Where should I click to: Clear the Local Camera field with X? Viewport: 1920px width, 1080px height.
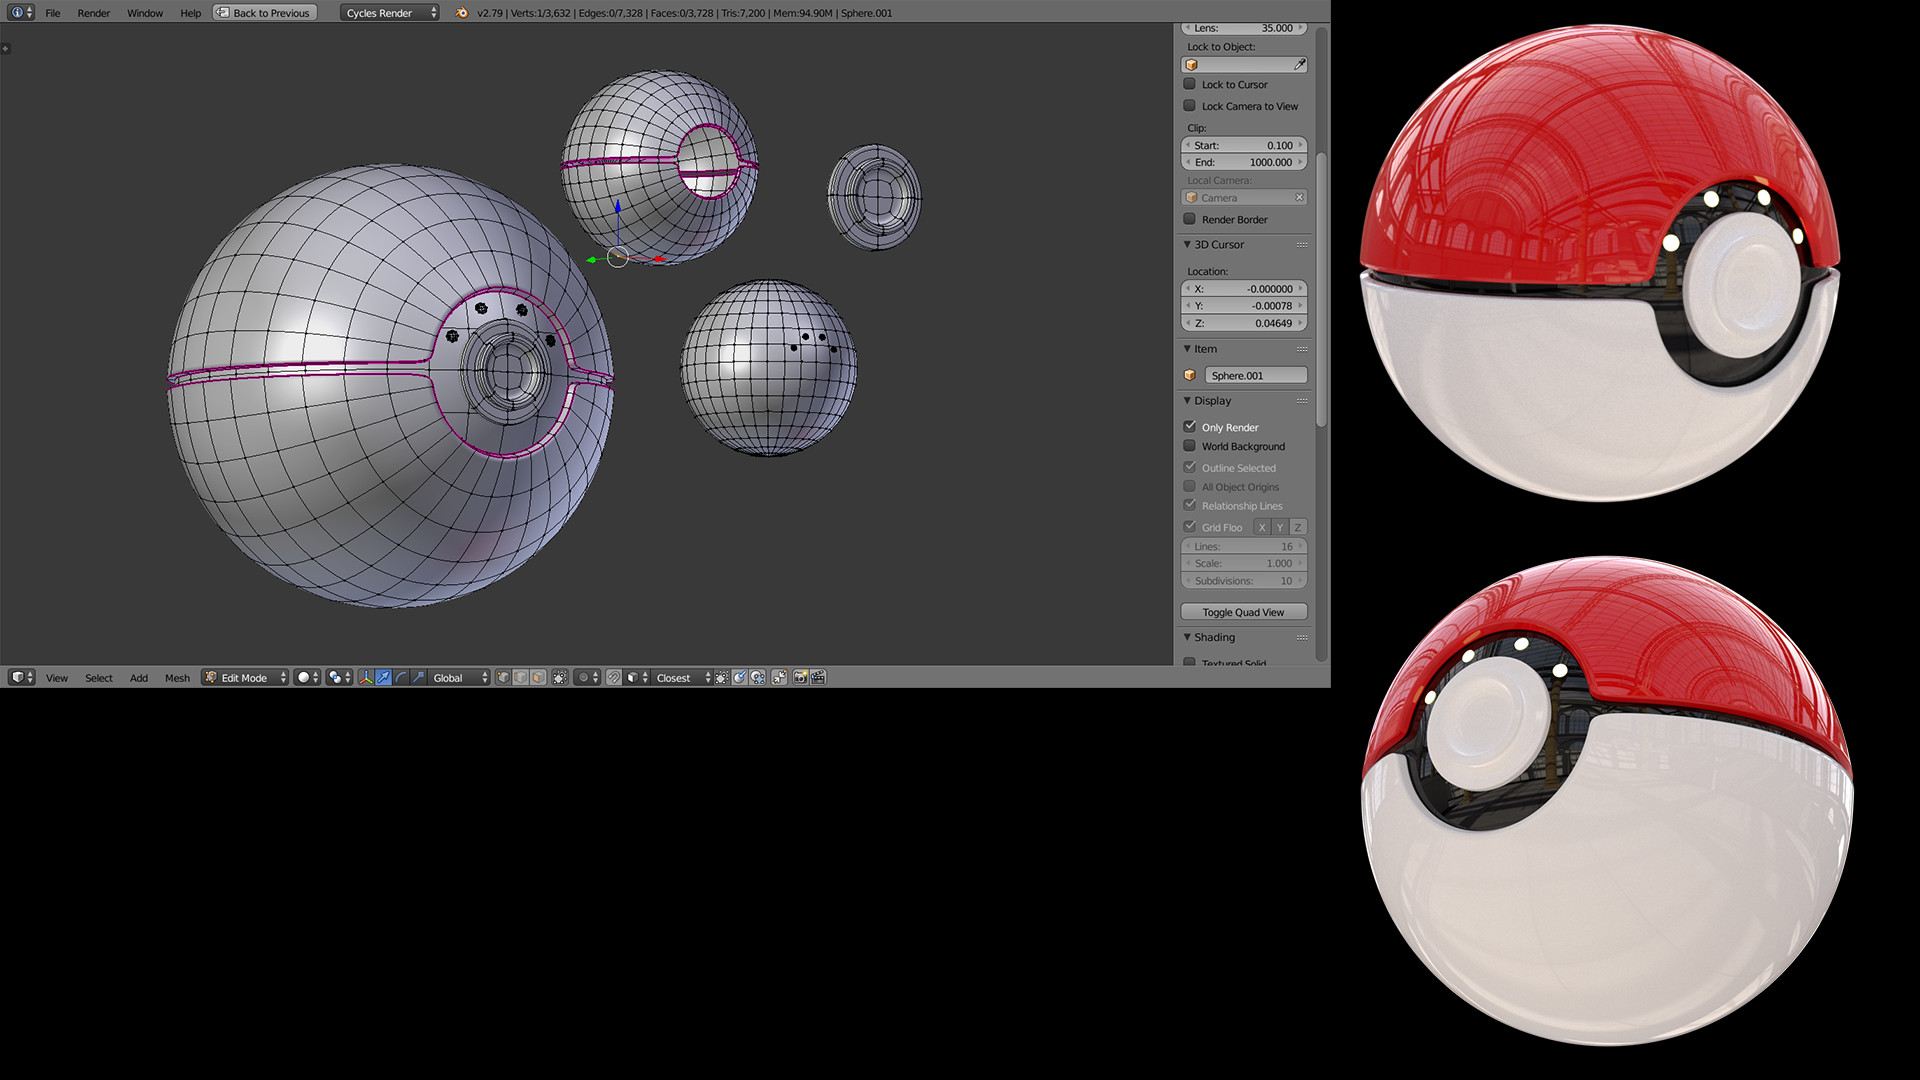1299,197
